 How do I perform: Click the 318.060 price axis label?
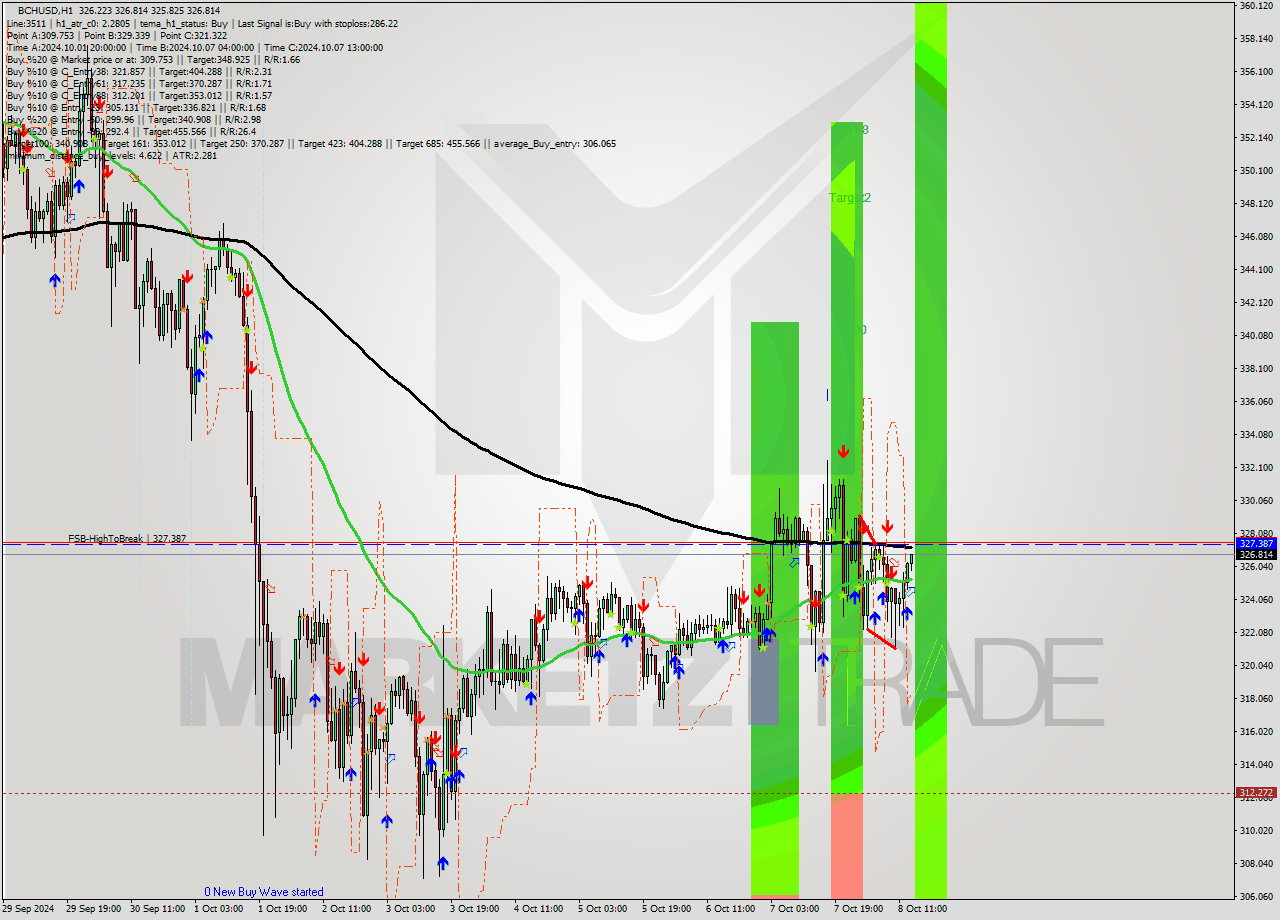pyautogui.click(x=1255, y=699)
